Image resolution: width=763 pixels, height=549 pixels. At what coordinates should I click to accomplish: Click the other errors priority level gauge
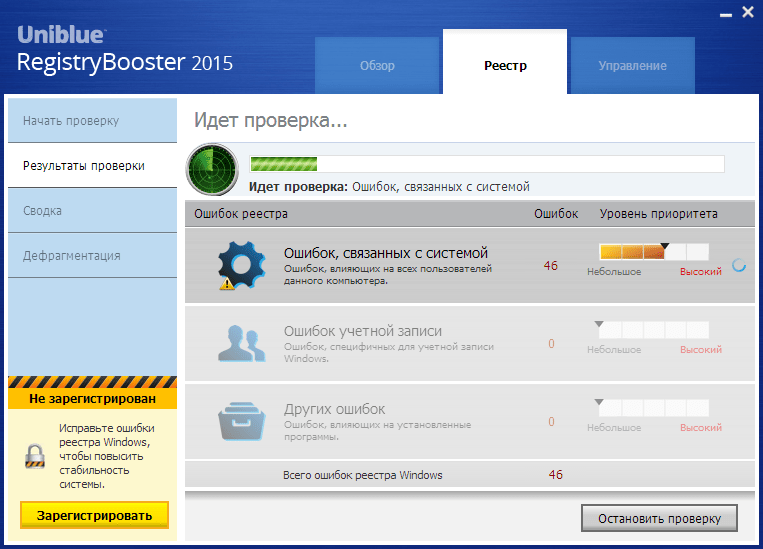(x=654, y=407)
